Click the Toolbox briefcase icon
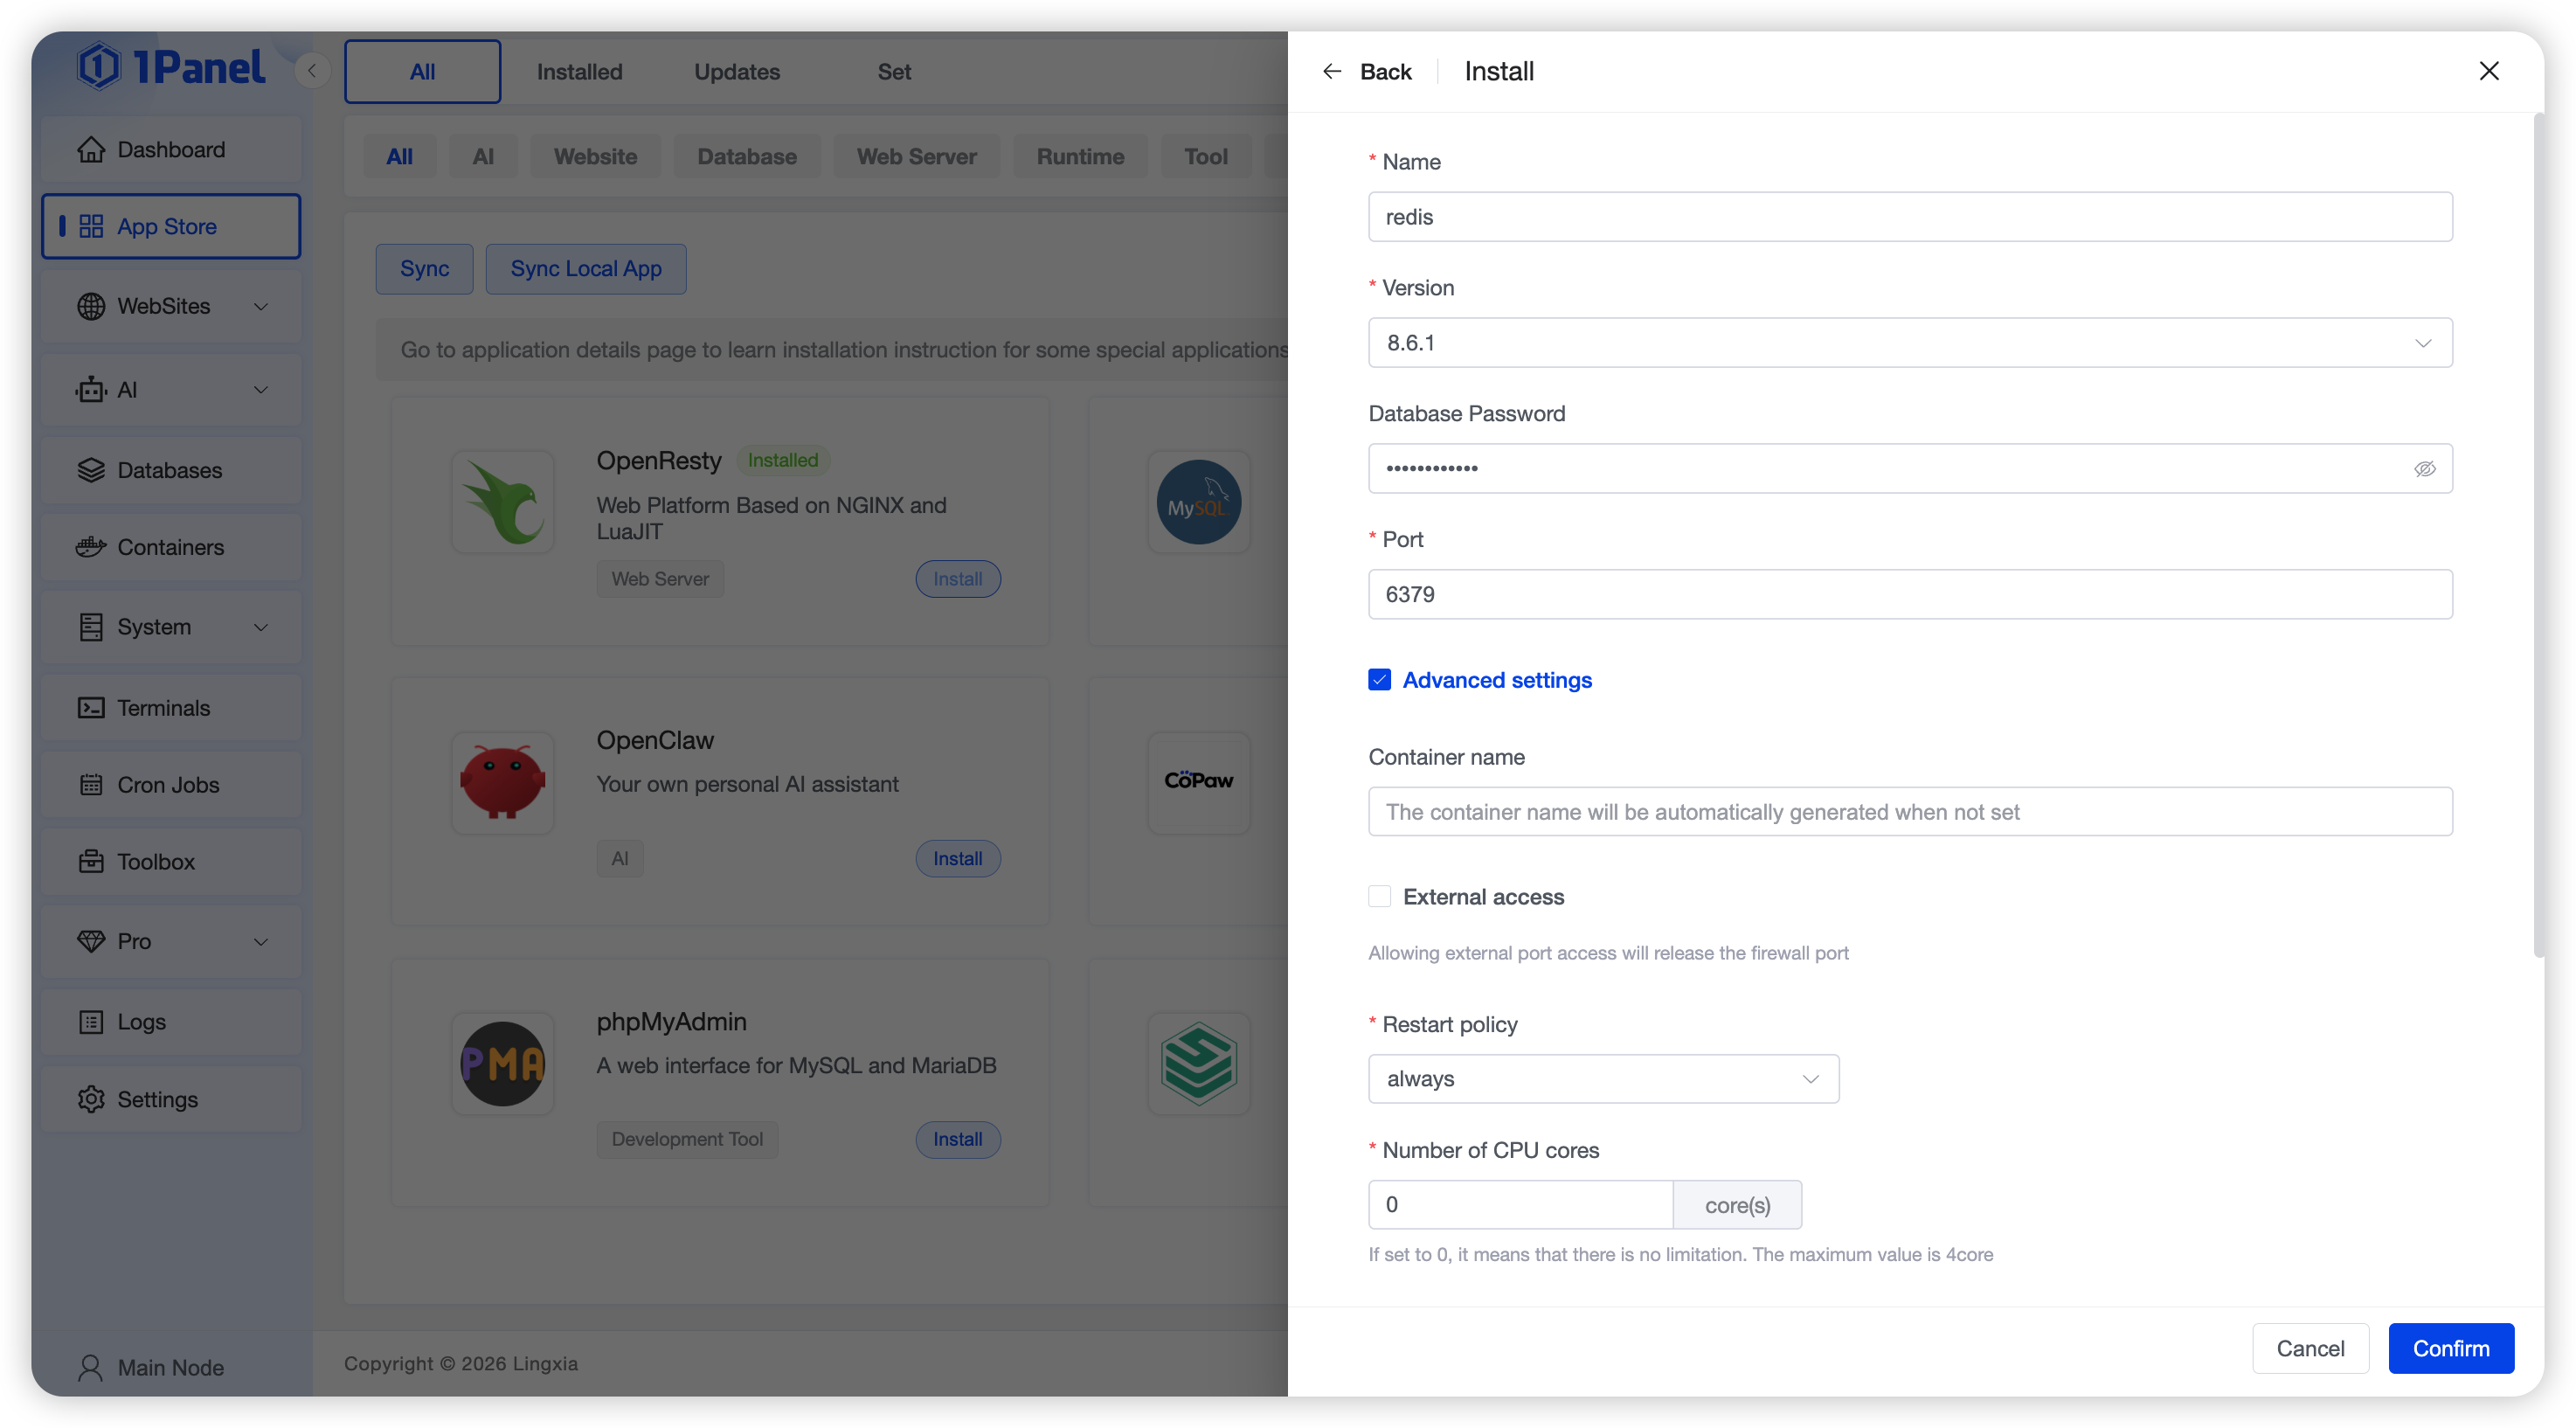Viewport: 2576px width, 1428px height. pyautogui.click(x=91, y=862)
